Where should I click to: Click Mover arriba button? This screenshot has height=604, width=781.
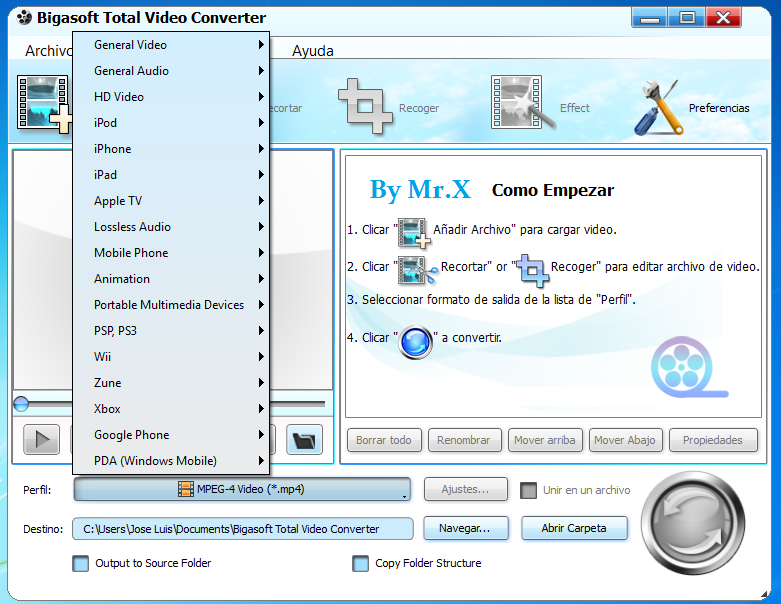pyautogui.click(x=545, y=440)
